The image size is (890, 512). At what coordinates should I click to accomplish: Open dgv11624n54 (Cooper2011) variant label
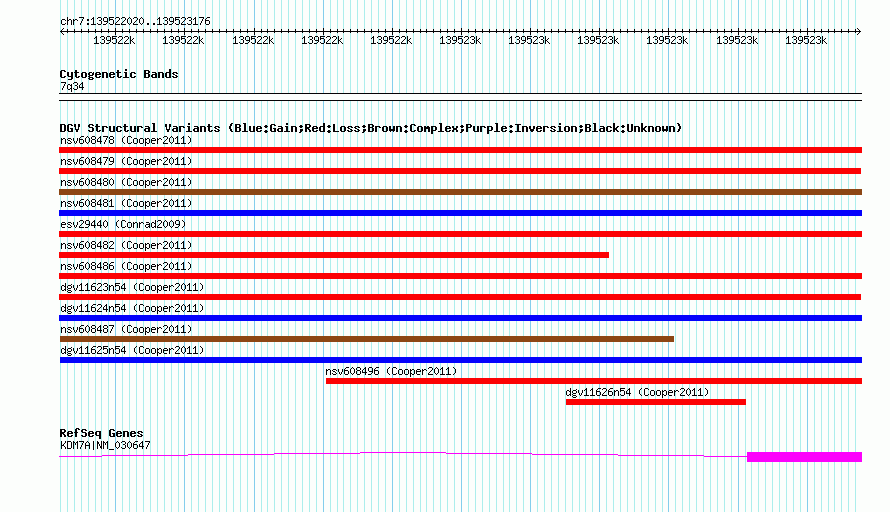click(x=132, y=308)
